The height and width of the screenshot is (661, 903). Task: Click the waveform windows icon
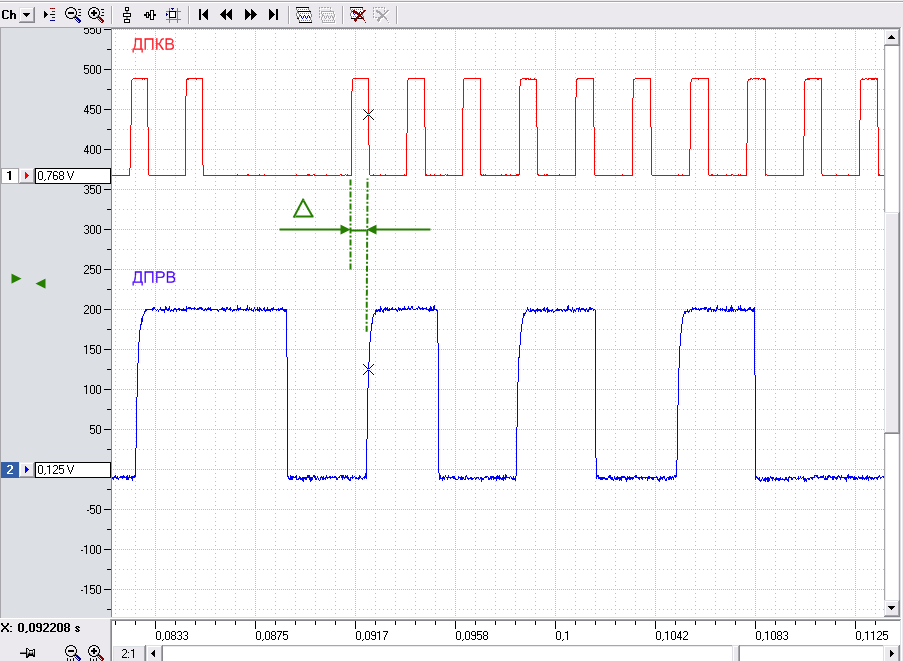point(303,15)
